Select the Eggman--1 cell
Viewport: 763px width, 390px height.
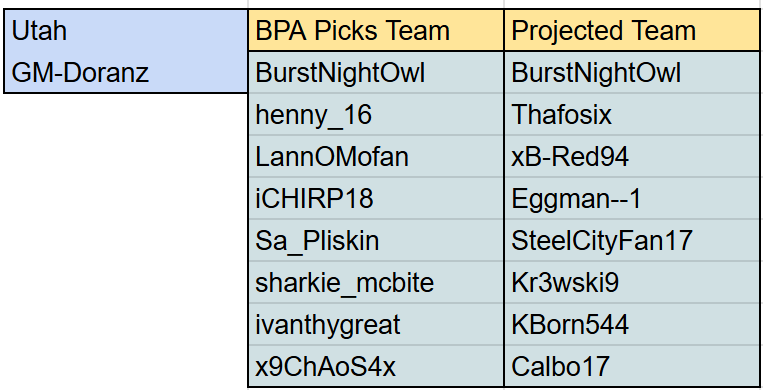[x=632, y=198]
